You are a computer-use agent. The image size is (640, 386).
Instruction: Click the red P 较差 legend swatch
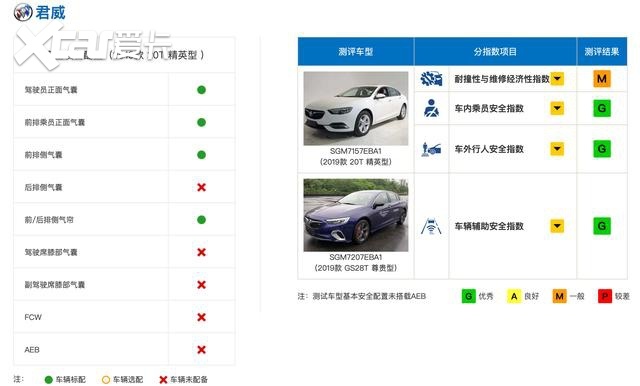(604, 296)
